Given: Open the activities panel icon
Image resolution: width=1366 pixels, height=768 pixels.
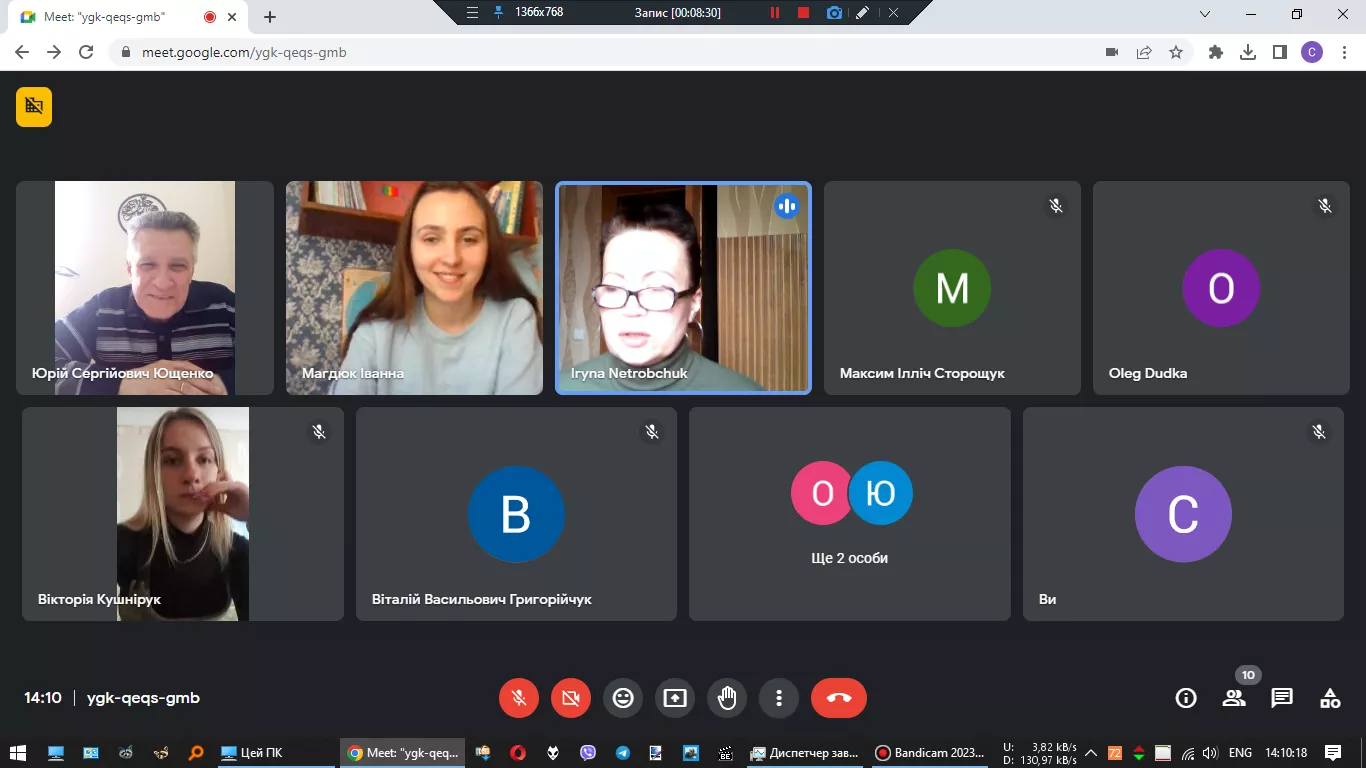Looking at the screenshot, I should point(1330,698).
